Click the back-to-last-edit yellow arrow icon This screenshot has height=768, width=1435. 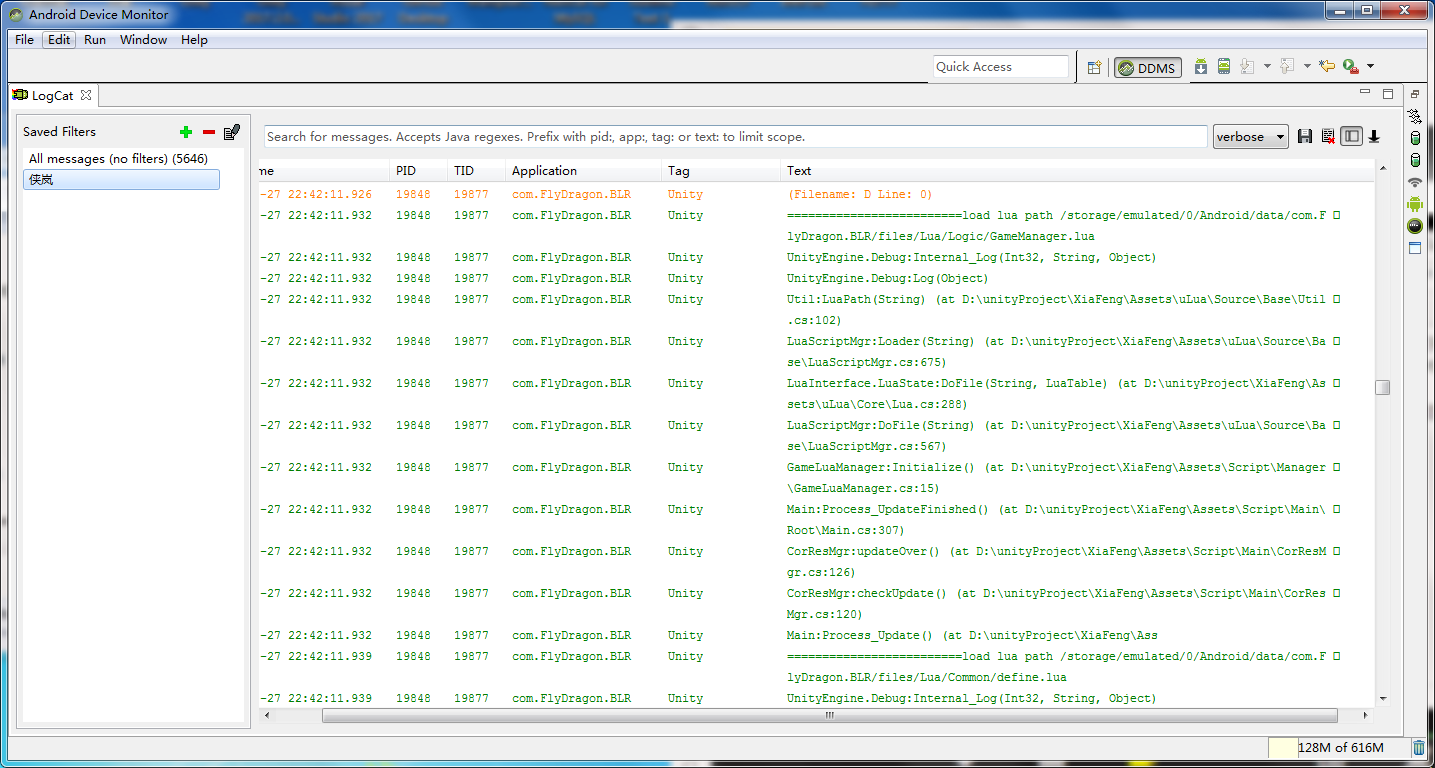[x=1327, y=67]
